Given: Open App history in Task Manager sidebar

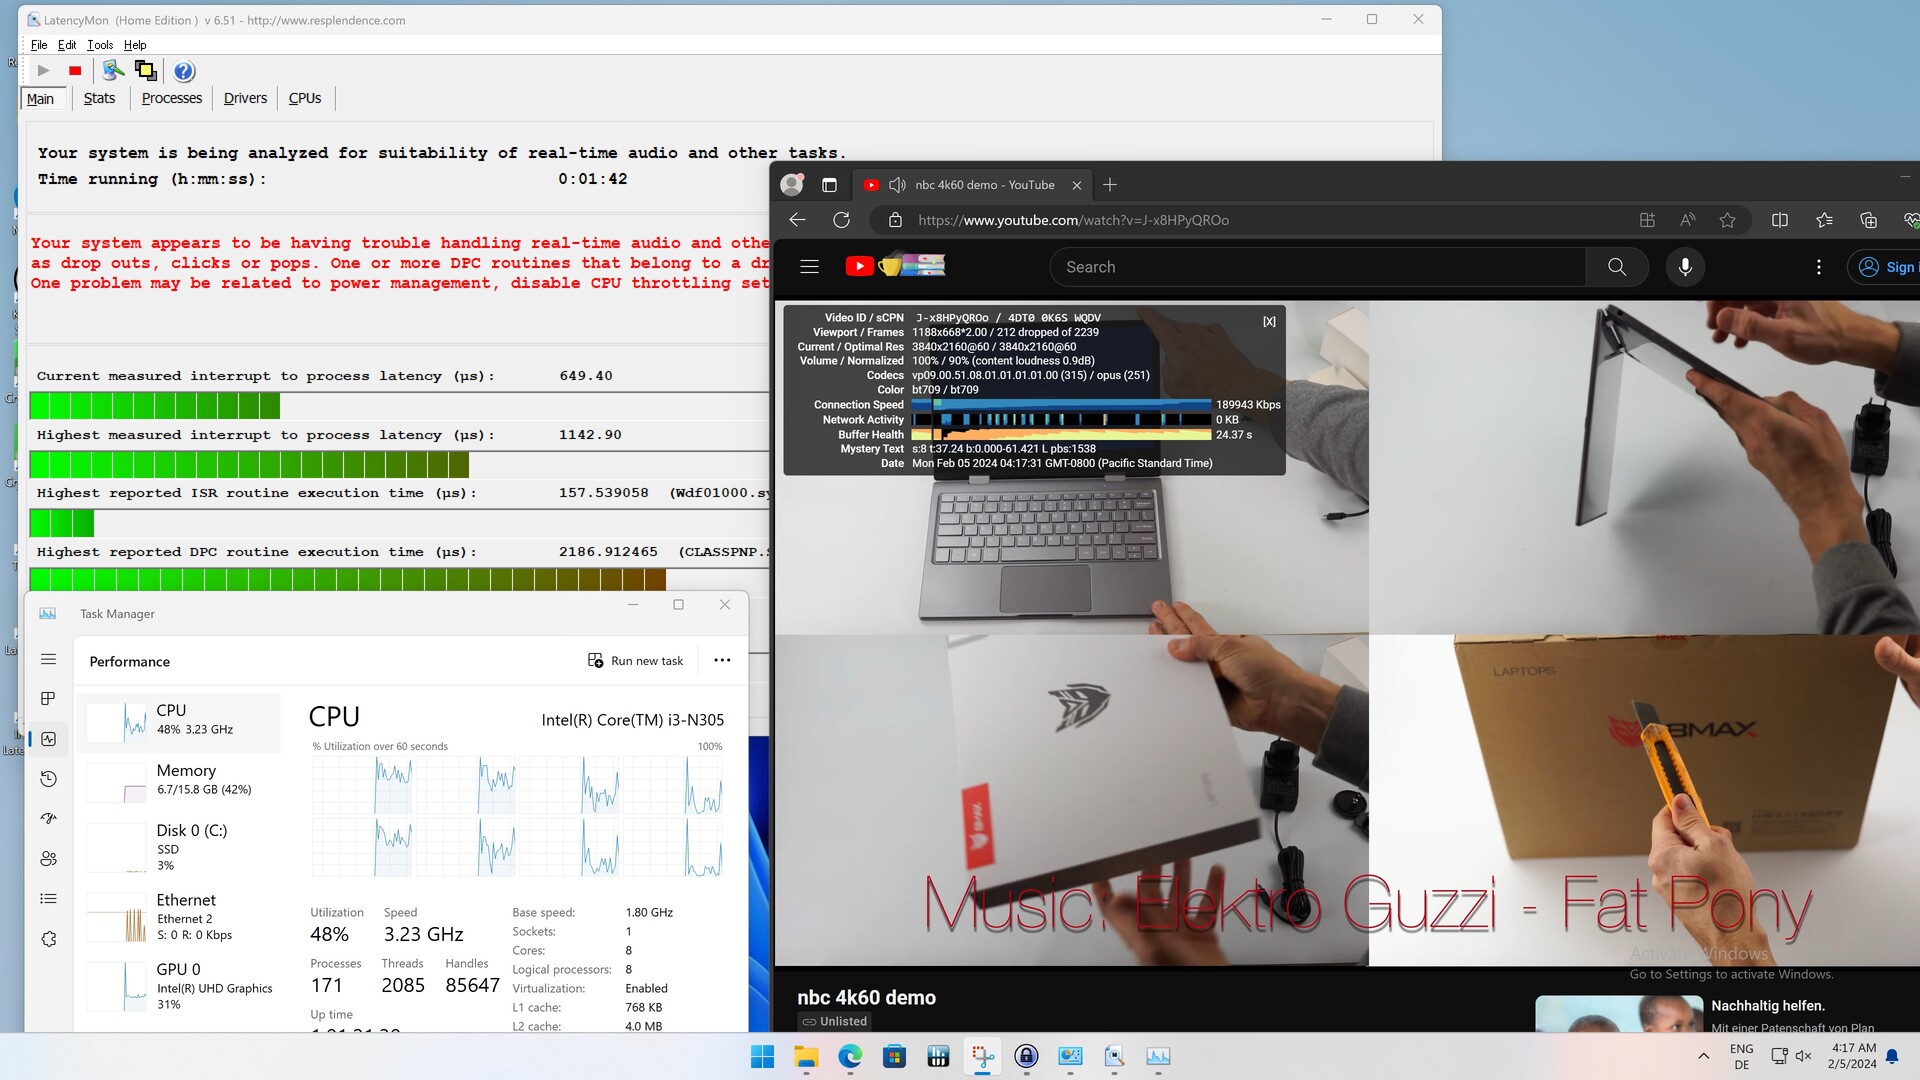Looking at the screenshot, I should point(48,779).
